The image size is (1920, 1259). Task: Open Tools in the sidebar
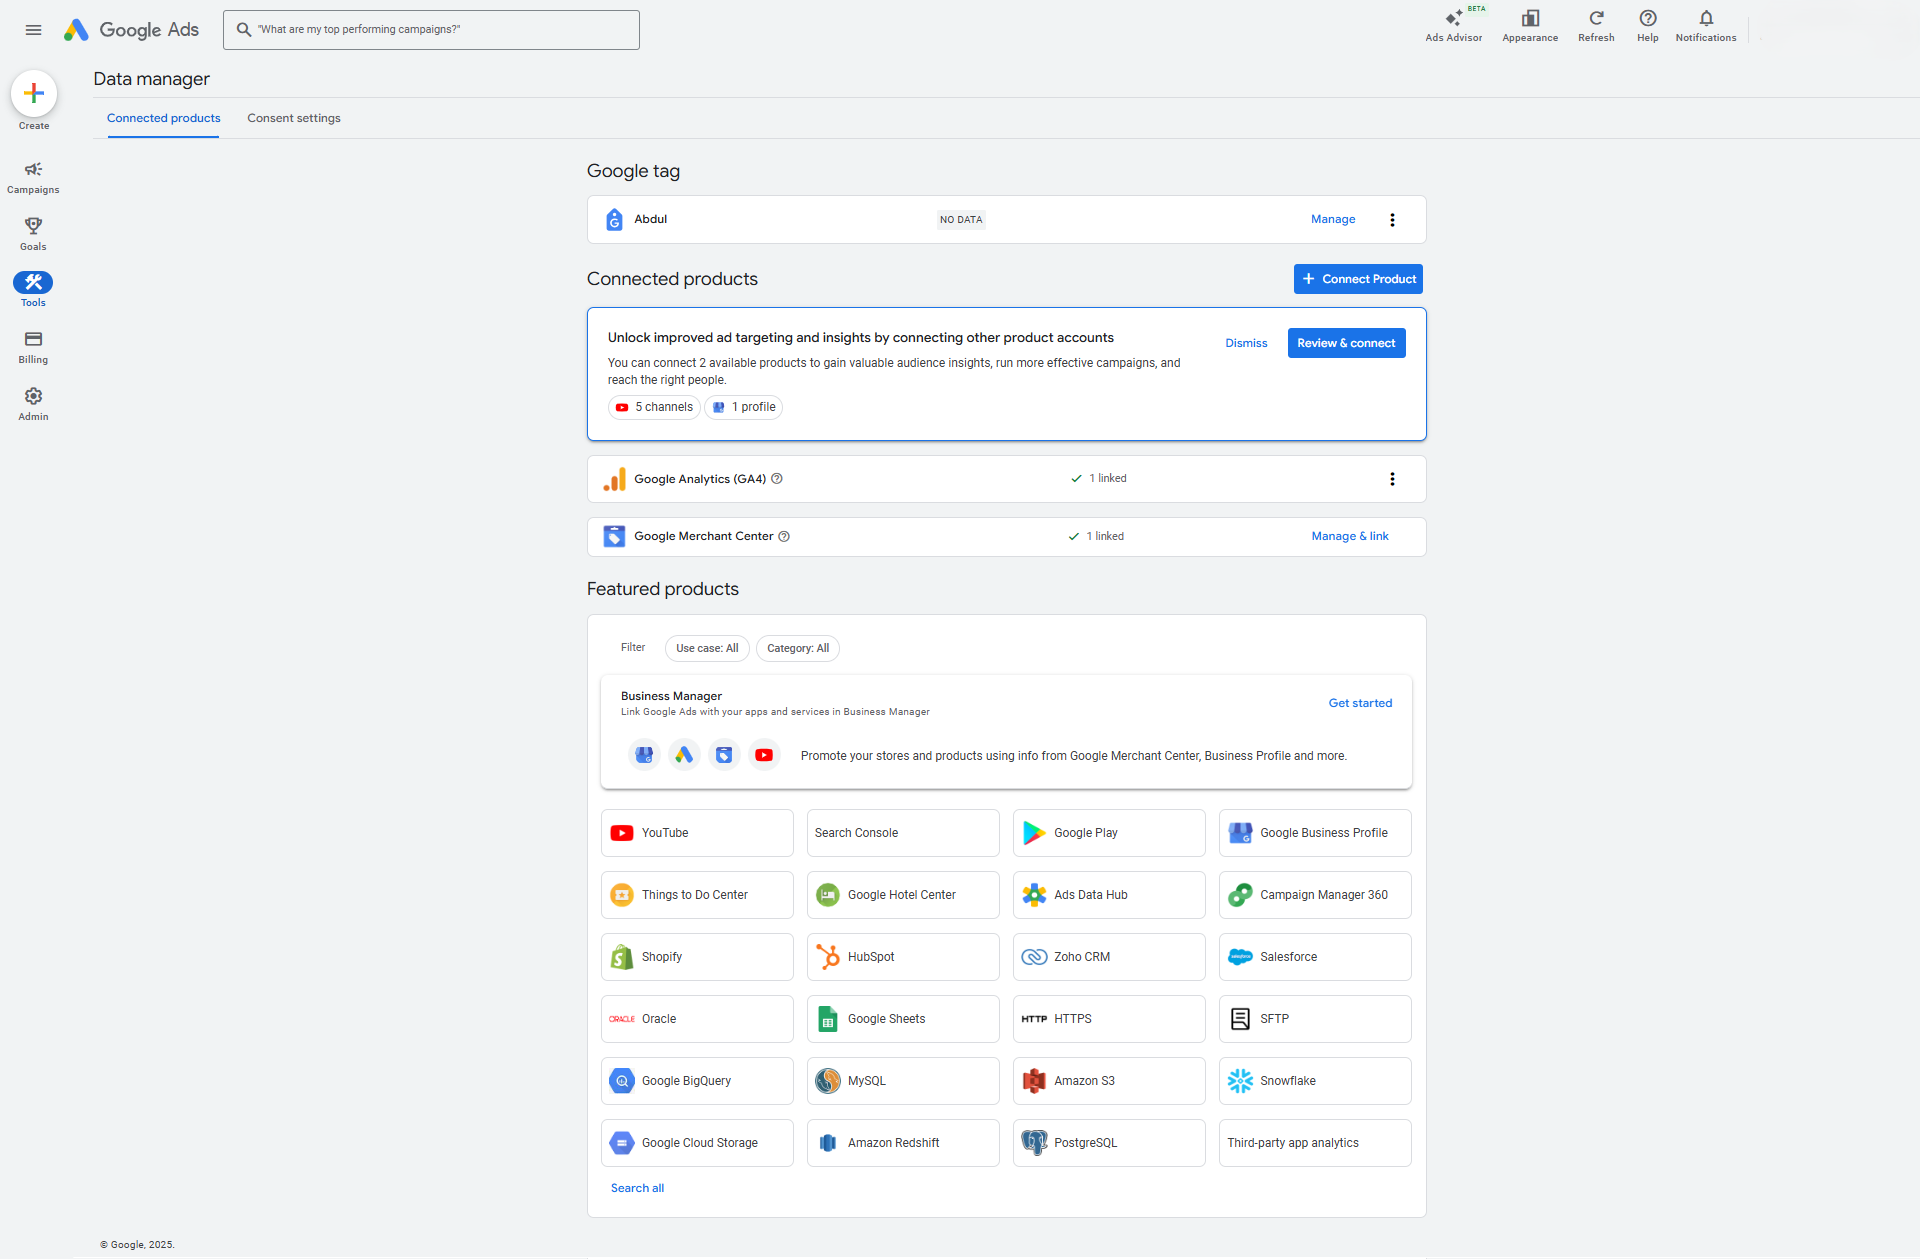pos(33,290)
